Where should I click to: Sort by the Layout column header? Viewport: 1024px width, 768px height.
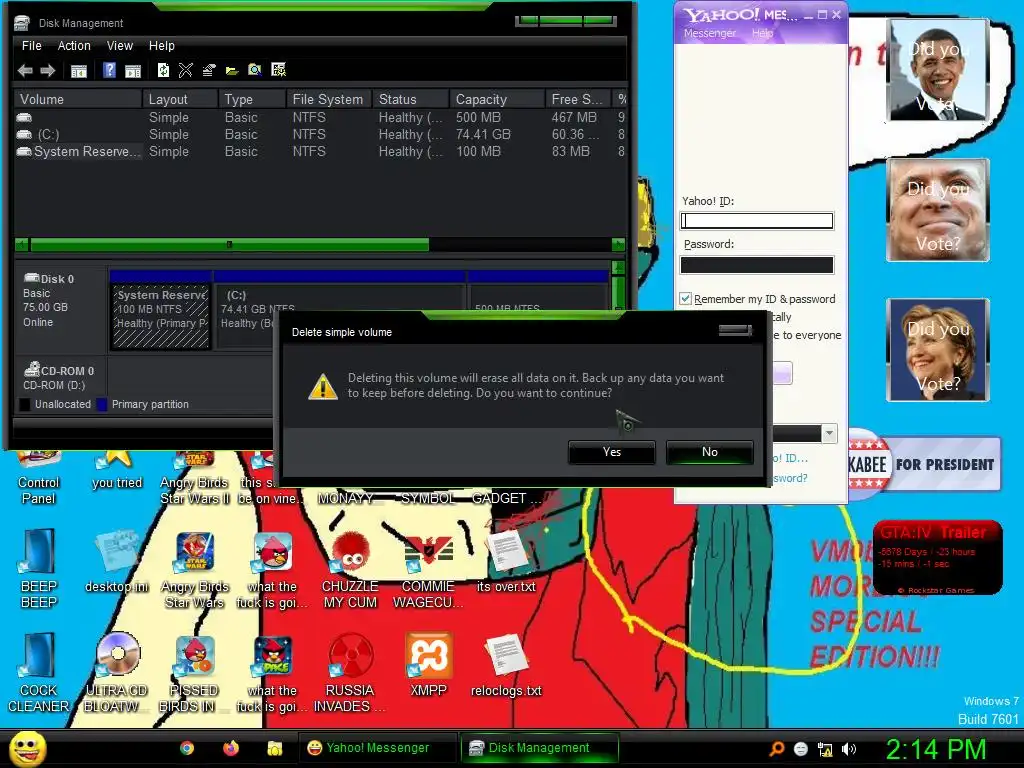[180, 99]
